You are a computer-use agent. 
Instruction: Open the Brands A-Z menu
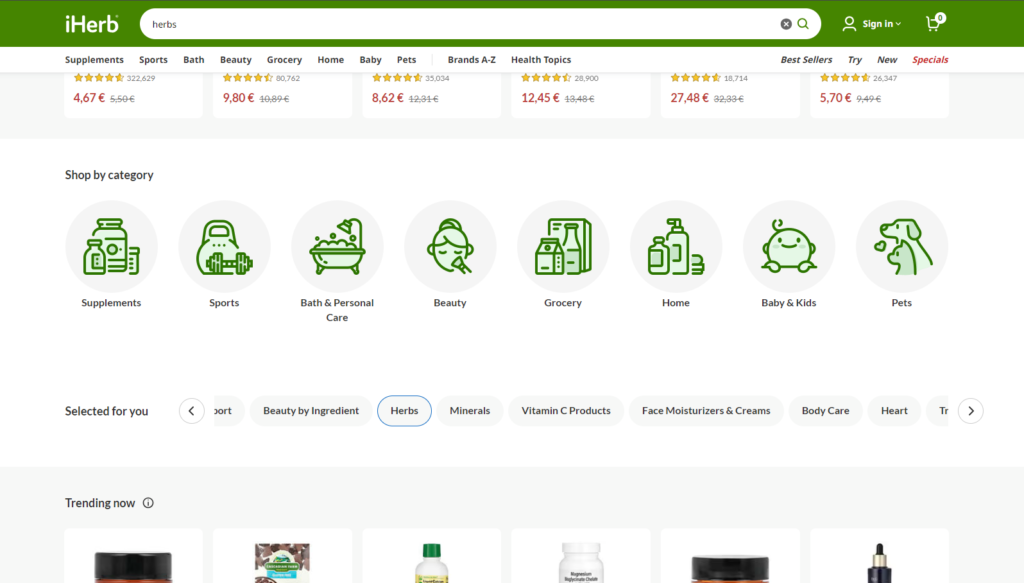[x=471, y=59]
